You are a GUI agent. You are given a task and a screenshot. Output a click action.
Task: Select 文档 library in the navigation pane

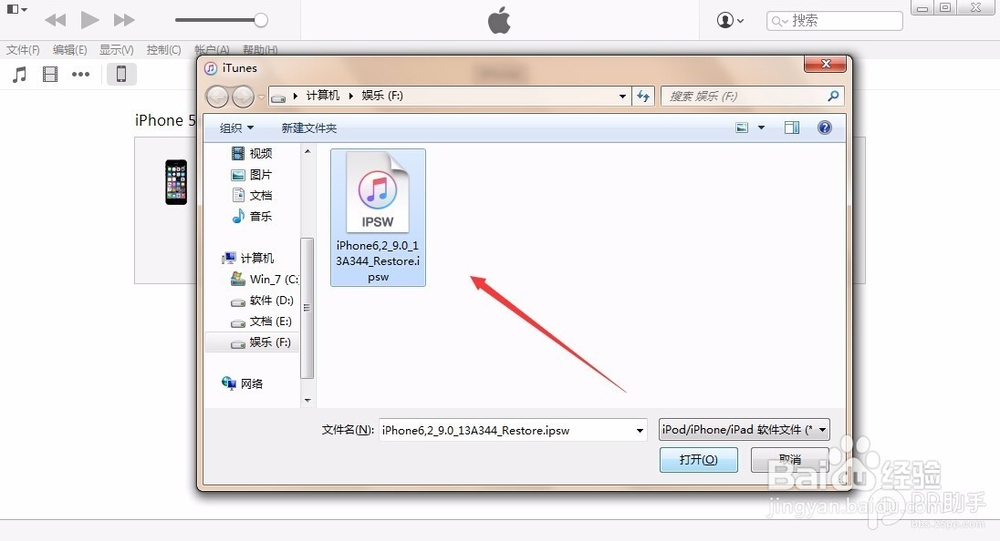point(253,195)
